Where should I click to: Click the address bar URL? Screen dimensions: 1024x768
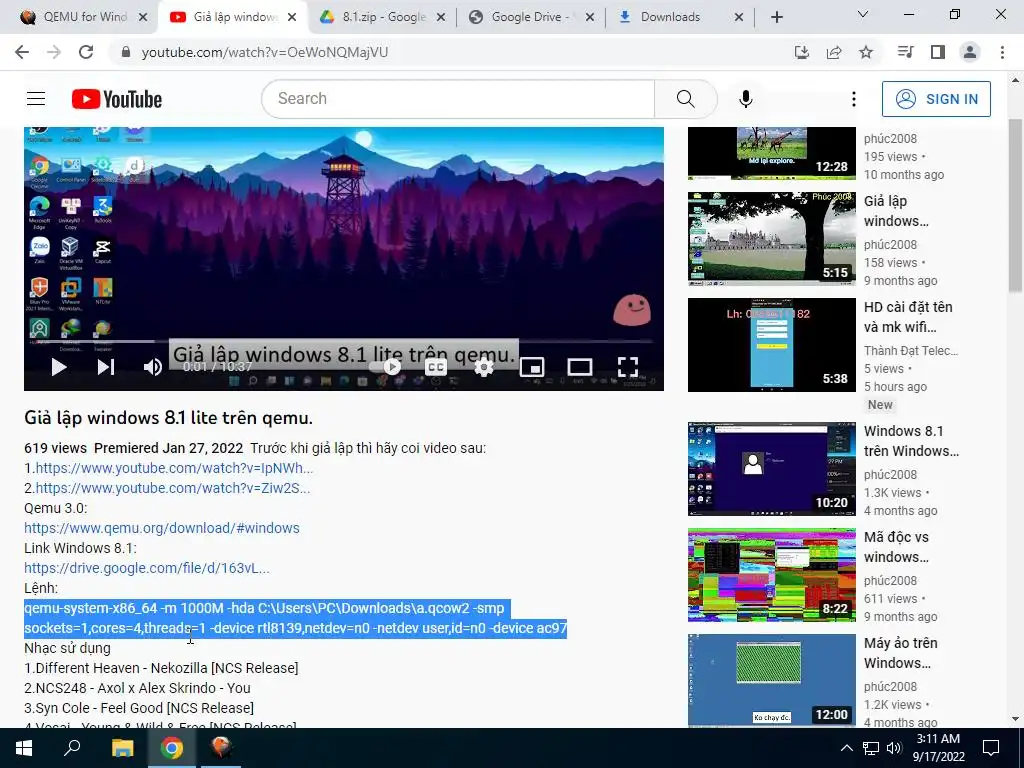tap(264, 52)
